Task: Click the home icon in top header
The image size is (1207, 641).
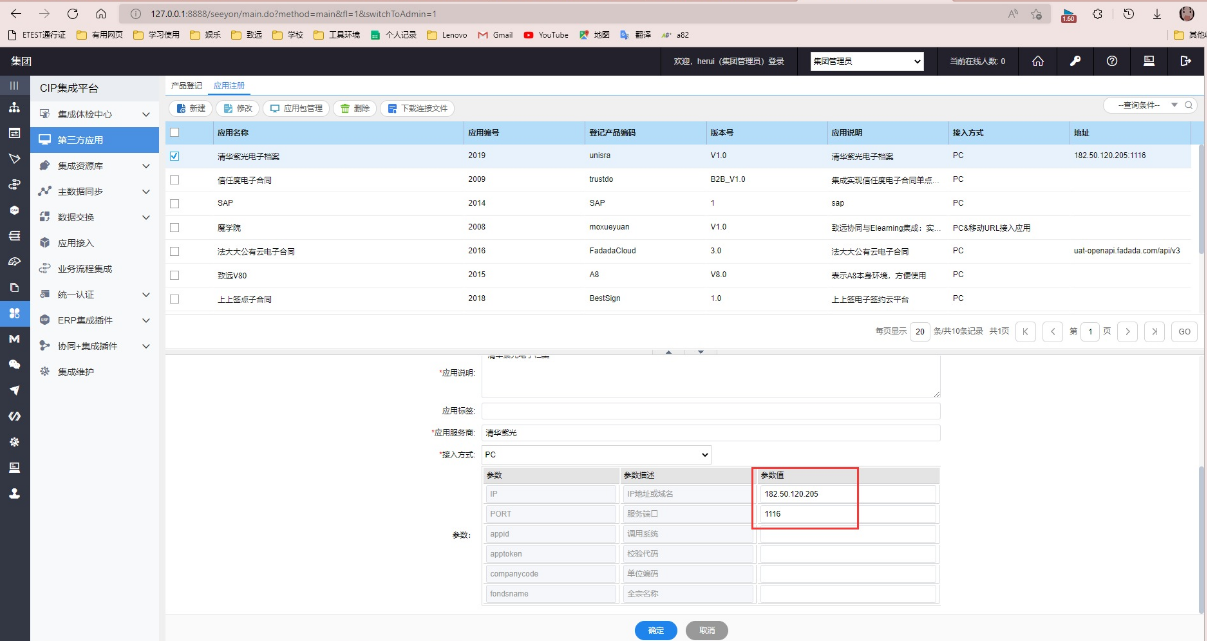Action: (1038, 61)
